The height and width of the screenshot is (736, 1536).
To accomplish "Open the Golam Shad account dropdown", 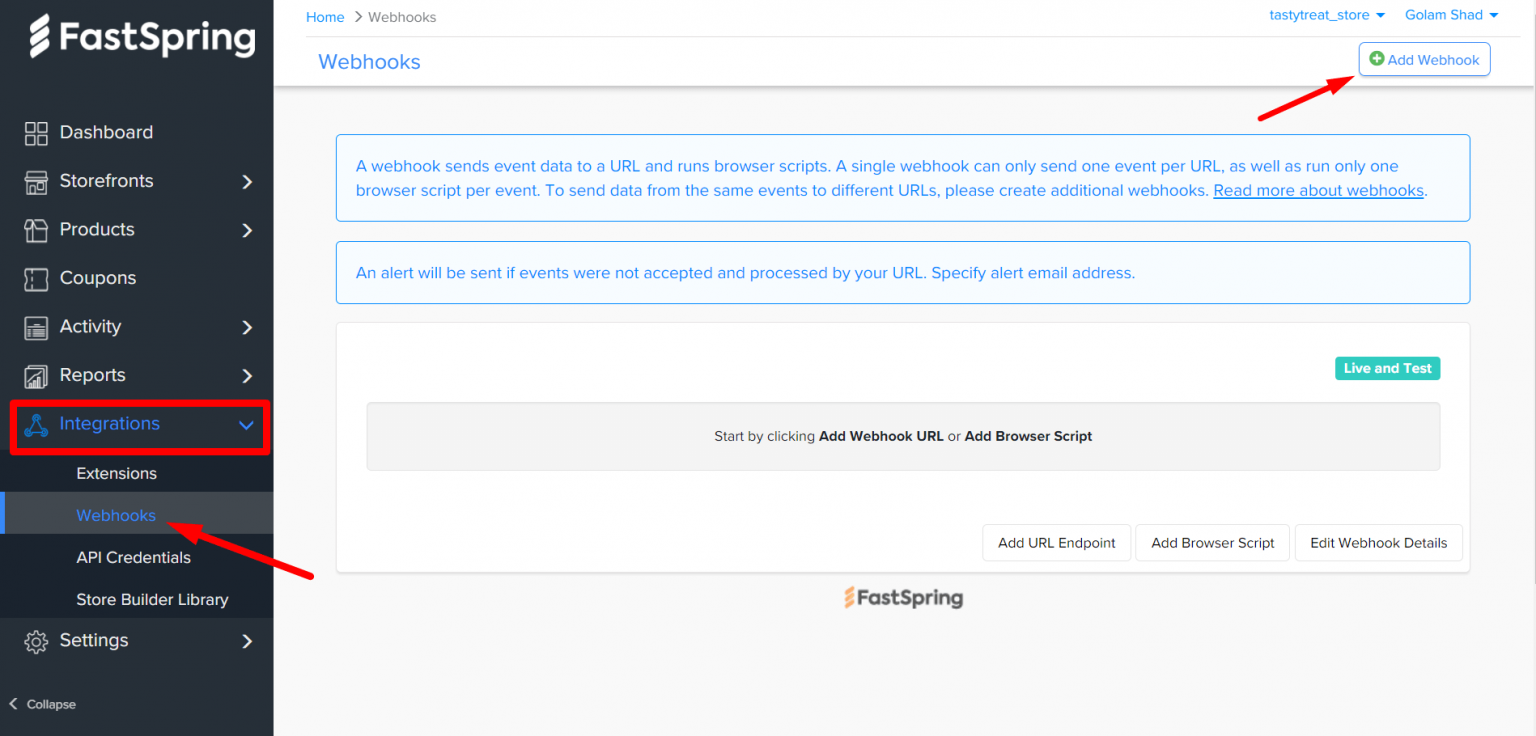I will pyautogui.click(x=1451, y=14).
